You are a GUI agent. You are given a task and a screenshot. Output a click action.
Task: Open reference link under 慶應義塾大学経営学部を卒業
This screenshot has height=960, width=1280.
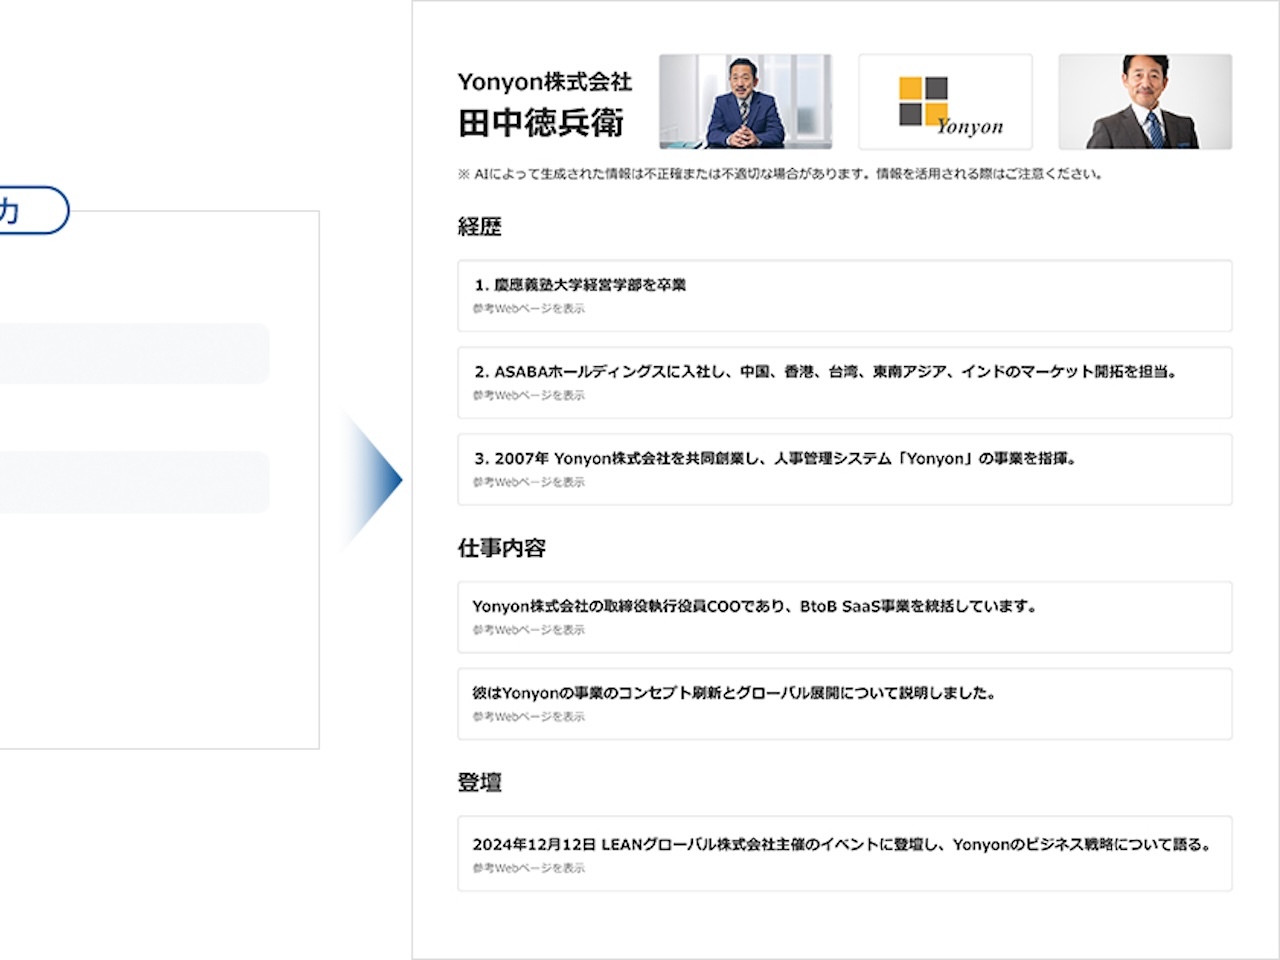(x=529, y=308)
